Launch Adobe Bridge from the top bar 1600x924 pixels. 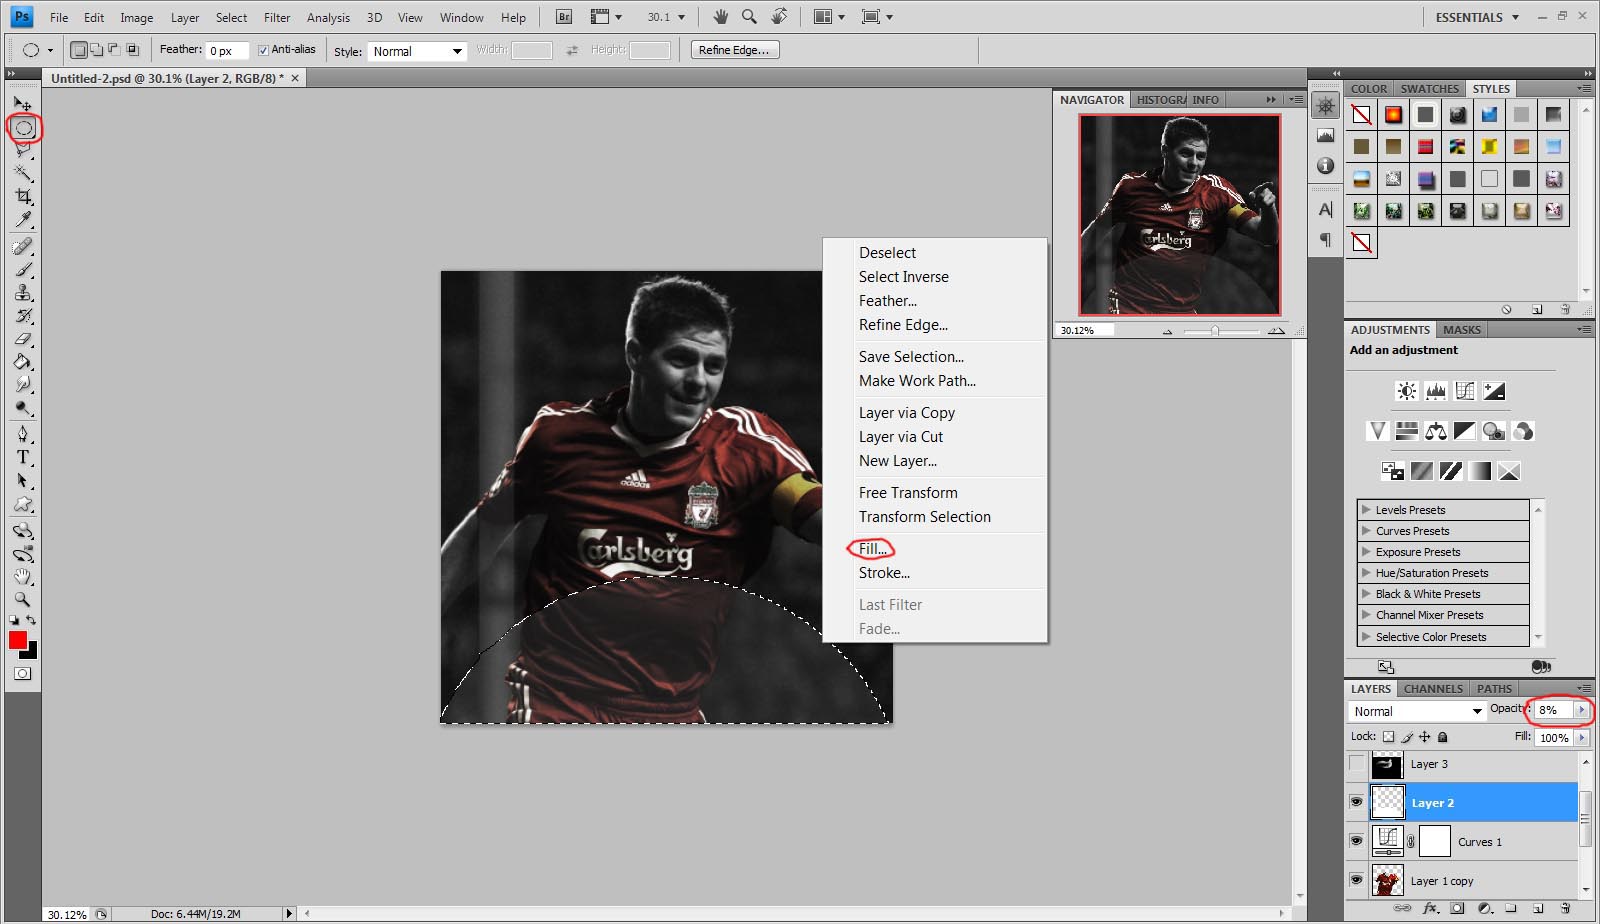click(564, 17)
